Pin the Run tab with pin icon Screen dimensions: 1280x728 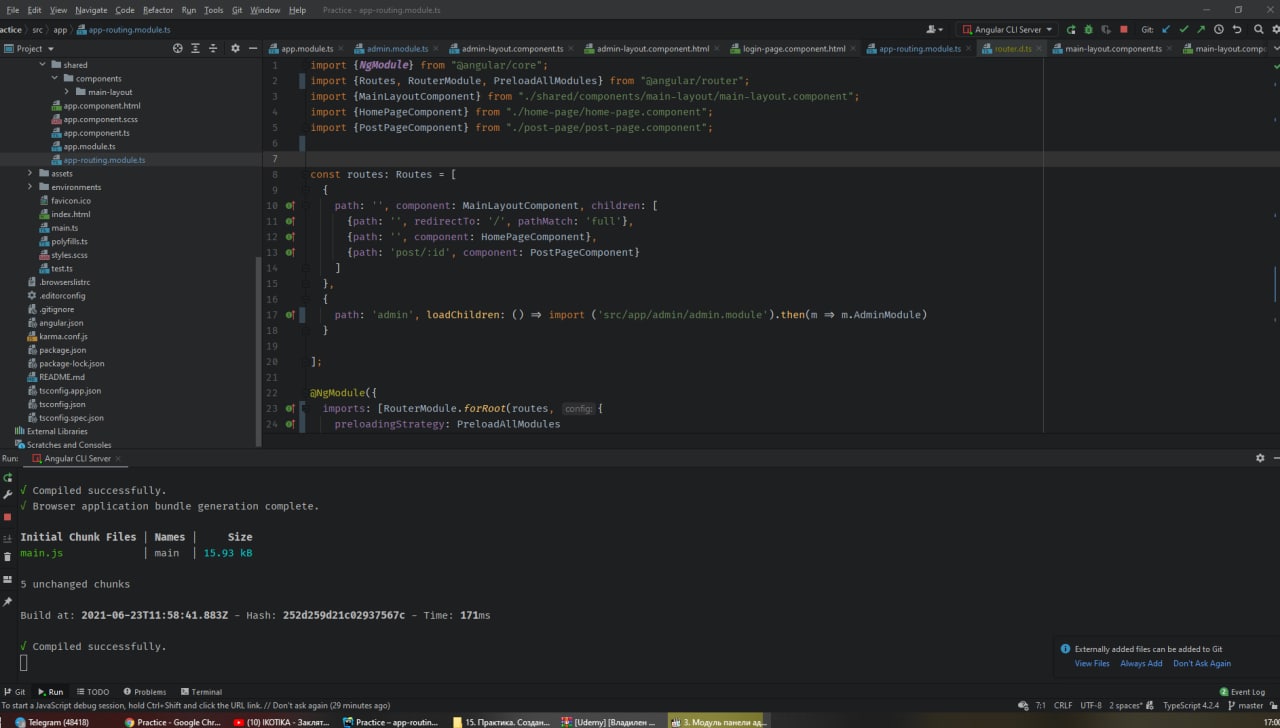pos(7,601)
